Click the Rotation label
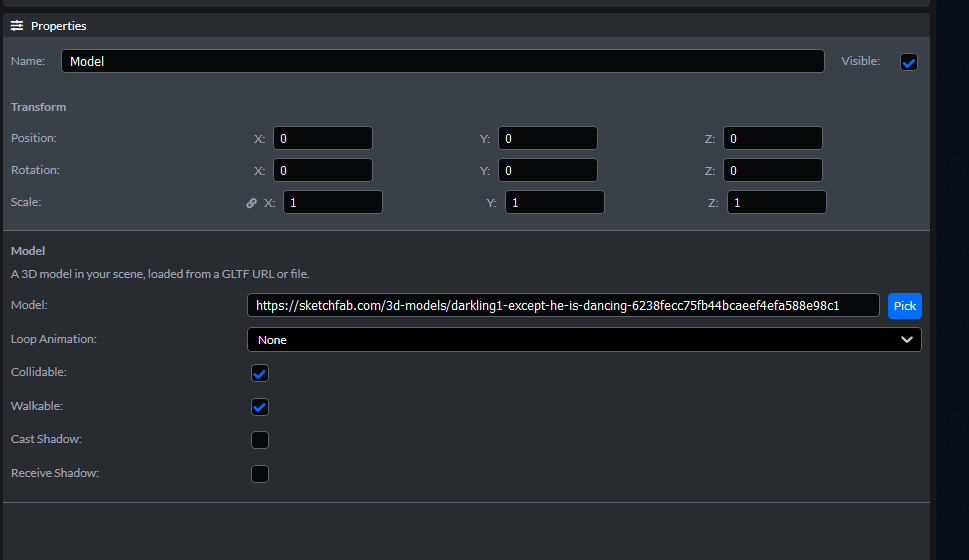 pyautogui.click(x=35, y=170)
